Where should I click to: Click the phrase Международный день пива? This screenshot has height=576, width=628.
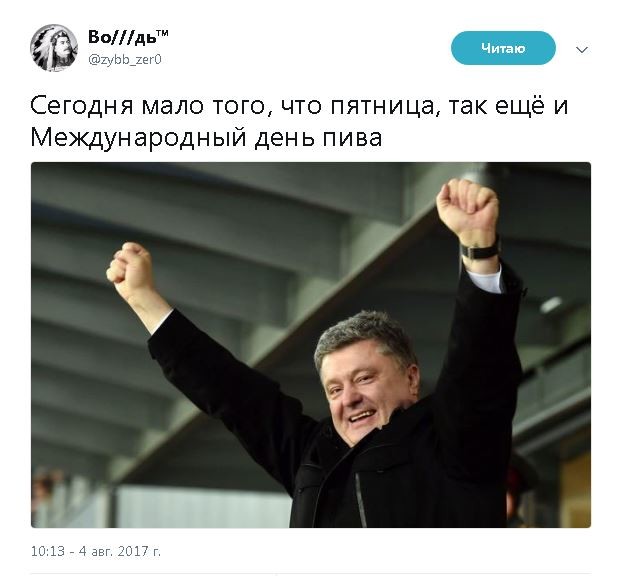coord(206,139)
